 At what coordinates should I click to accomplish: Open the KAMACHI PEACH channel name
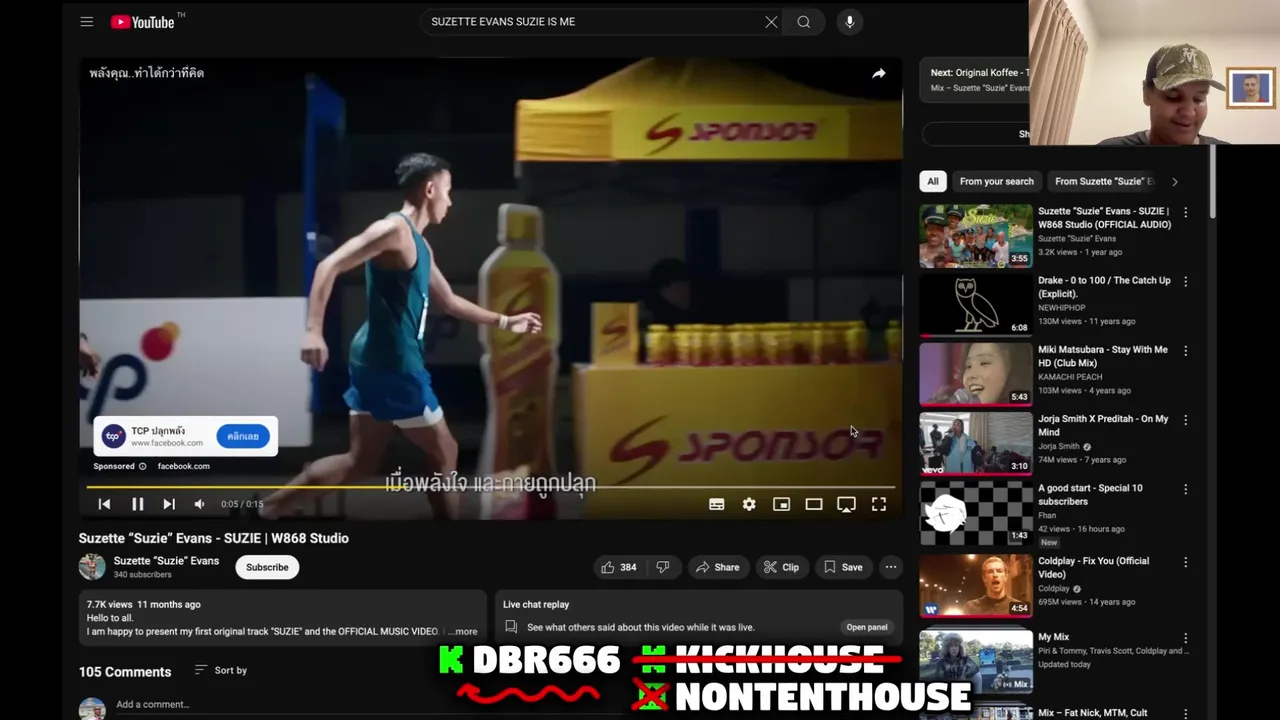(1070, 377)
